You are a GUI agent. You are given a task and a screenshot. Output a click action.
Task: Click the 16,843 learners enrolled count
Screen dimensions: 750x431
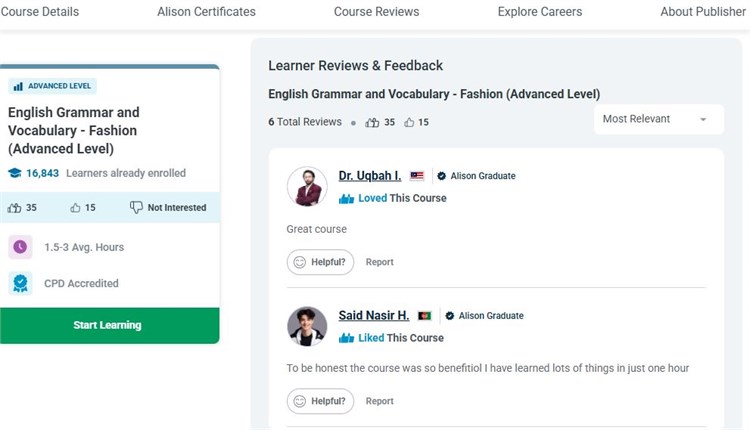(43, 173)
